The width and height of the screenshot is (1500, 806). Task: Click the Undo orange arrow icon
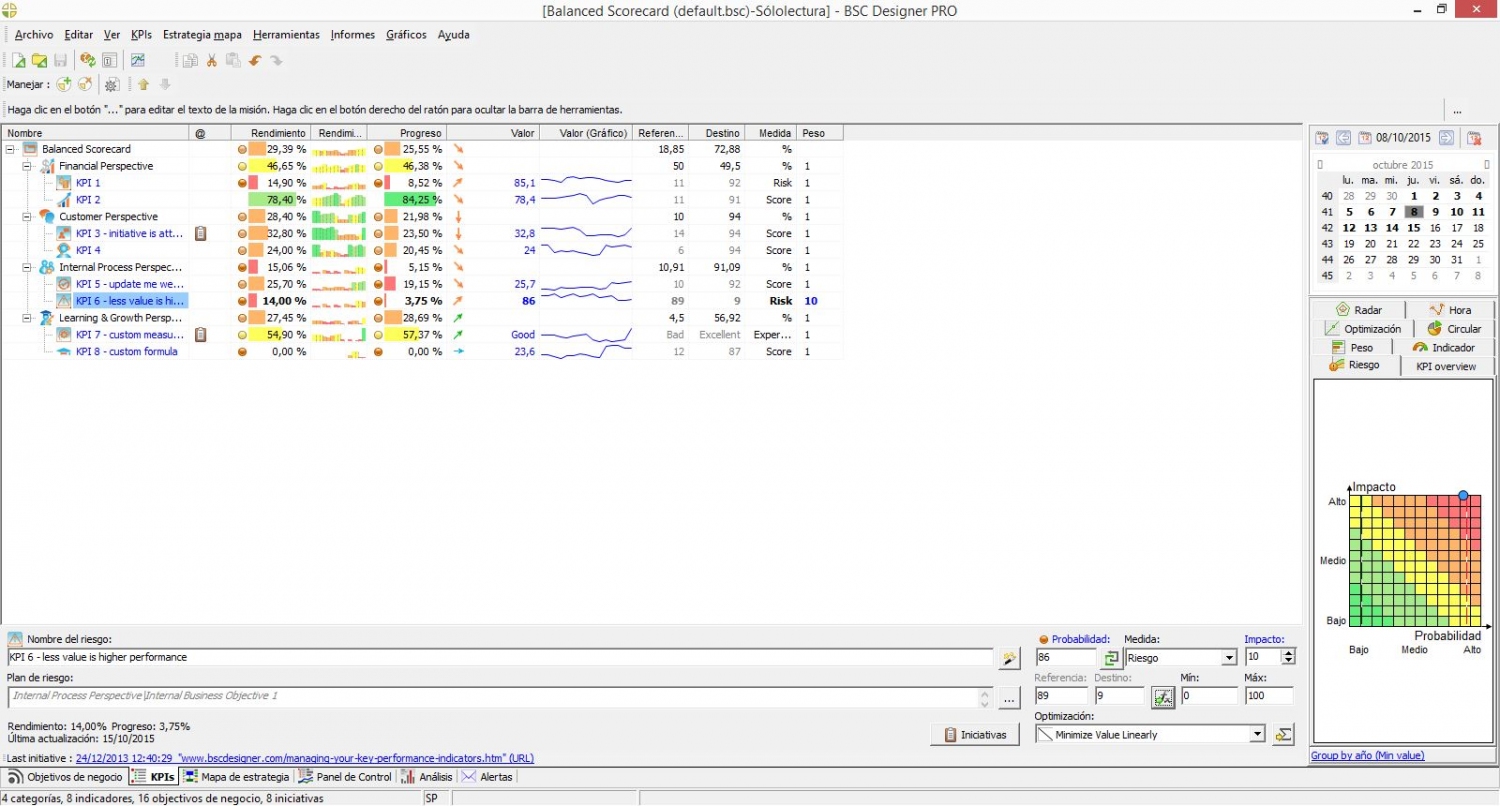click(x=255, y=61)
